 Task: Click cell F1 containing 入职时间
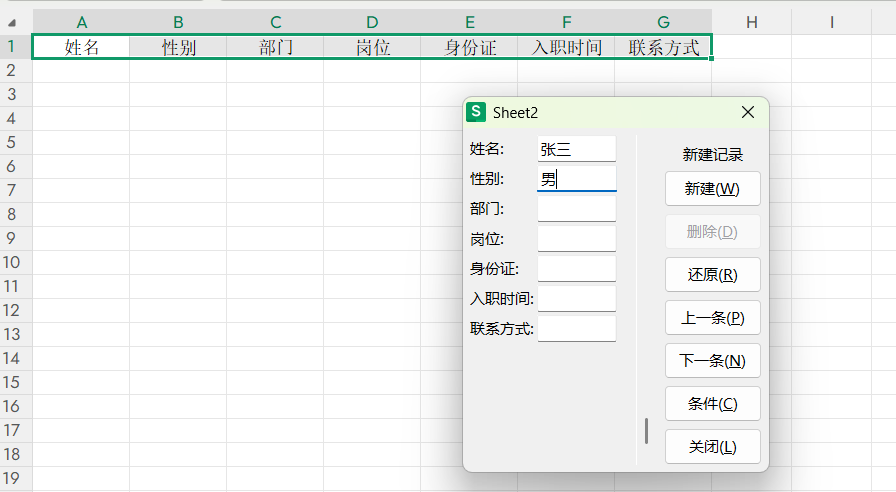[566, 47]
